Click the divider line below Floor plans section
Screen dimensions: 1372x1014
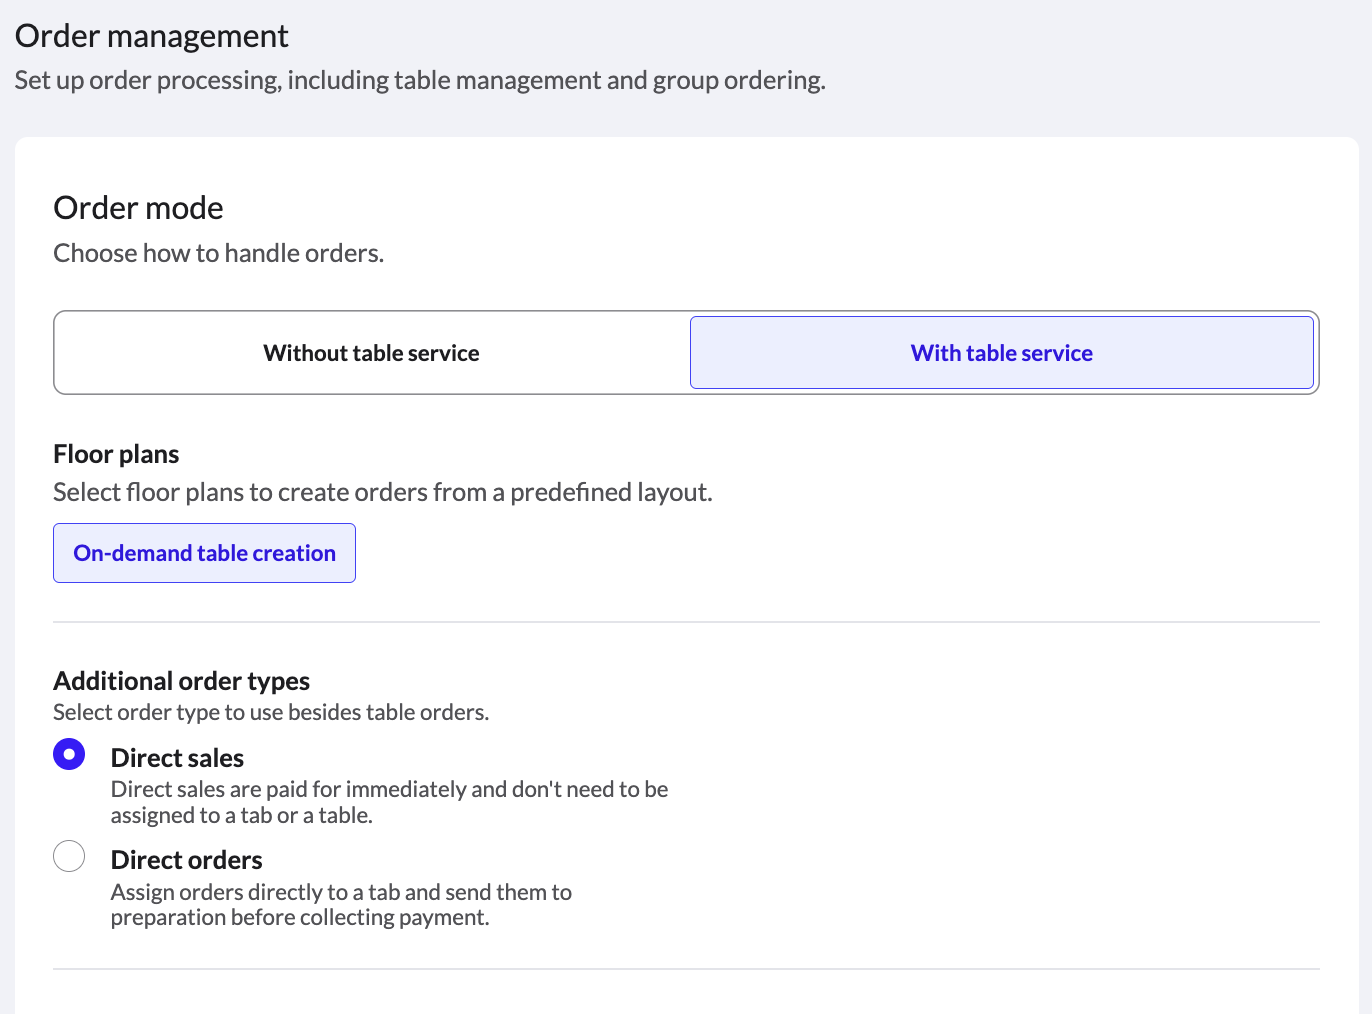(x=686, y=622)
